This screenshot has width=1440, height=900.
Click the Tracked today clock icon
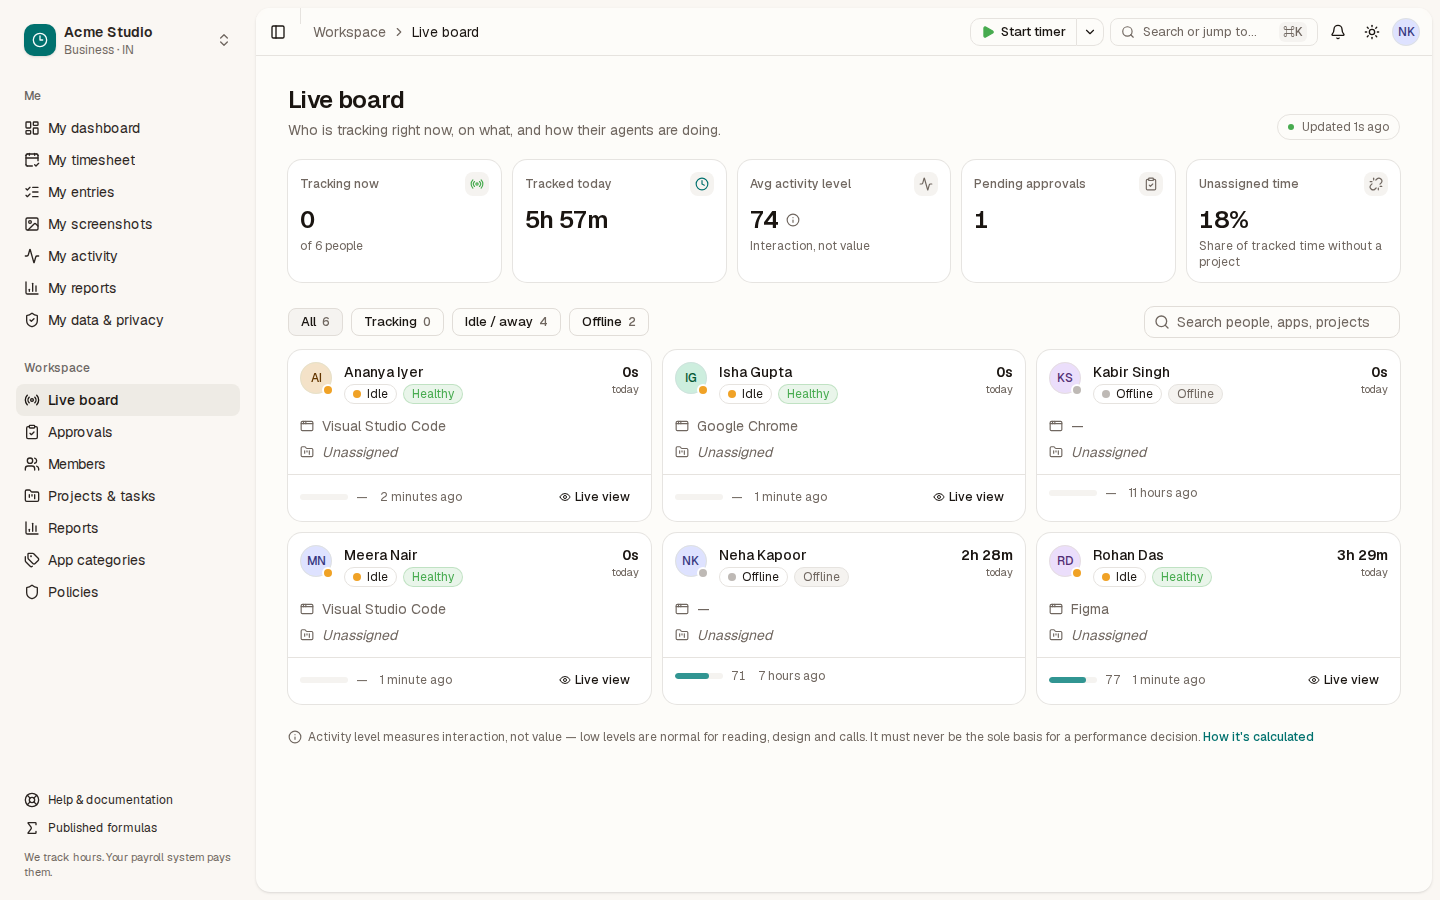click(702, 184)
